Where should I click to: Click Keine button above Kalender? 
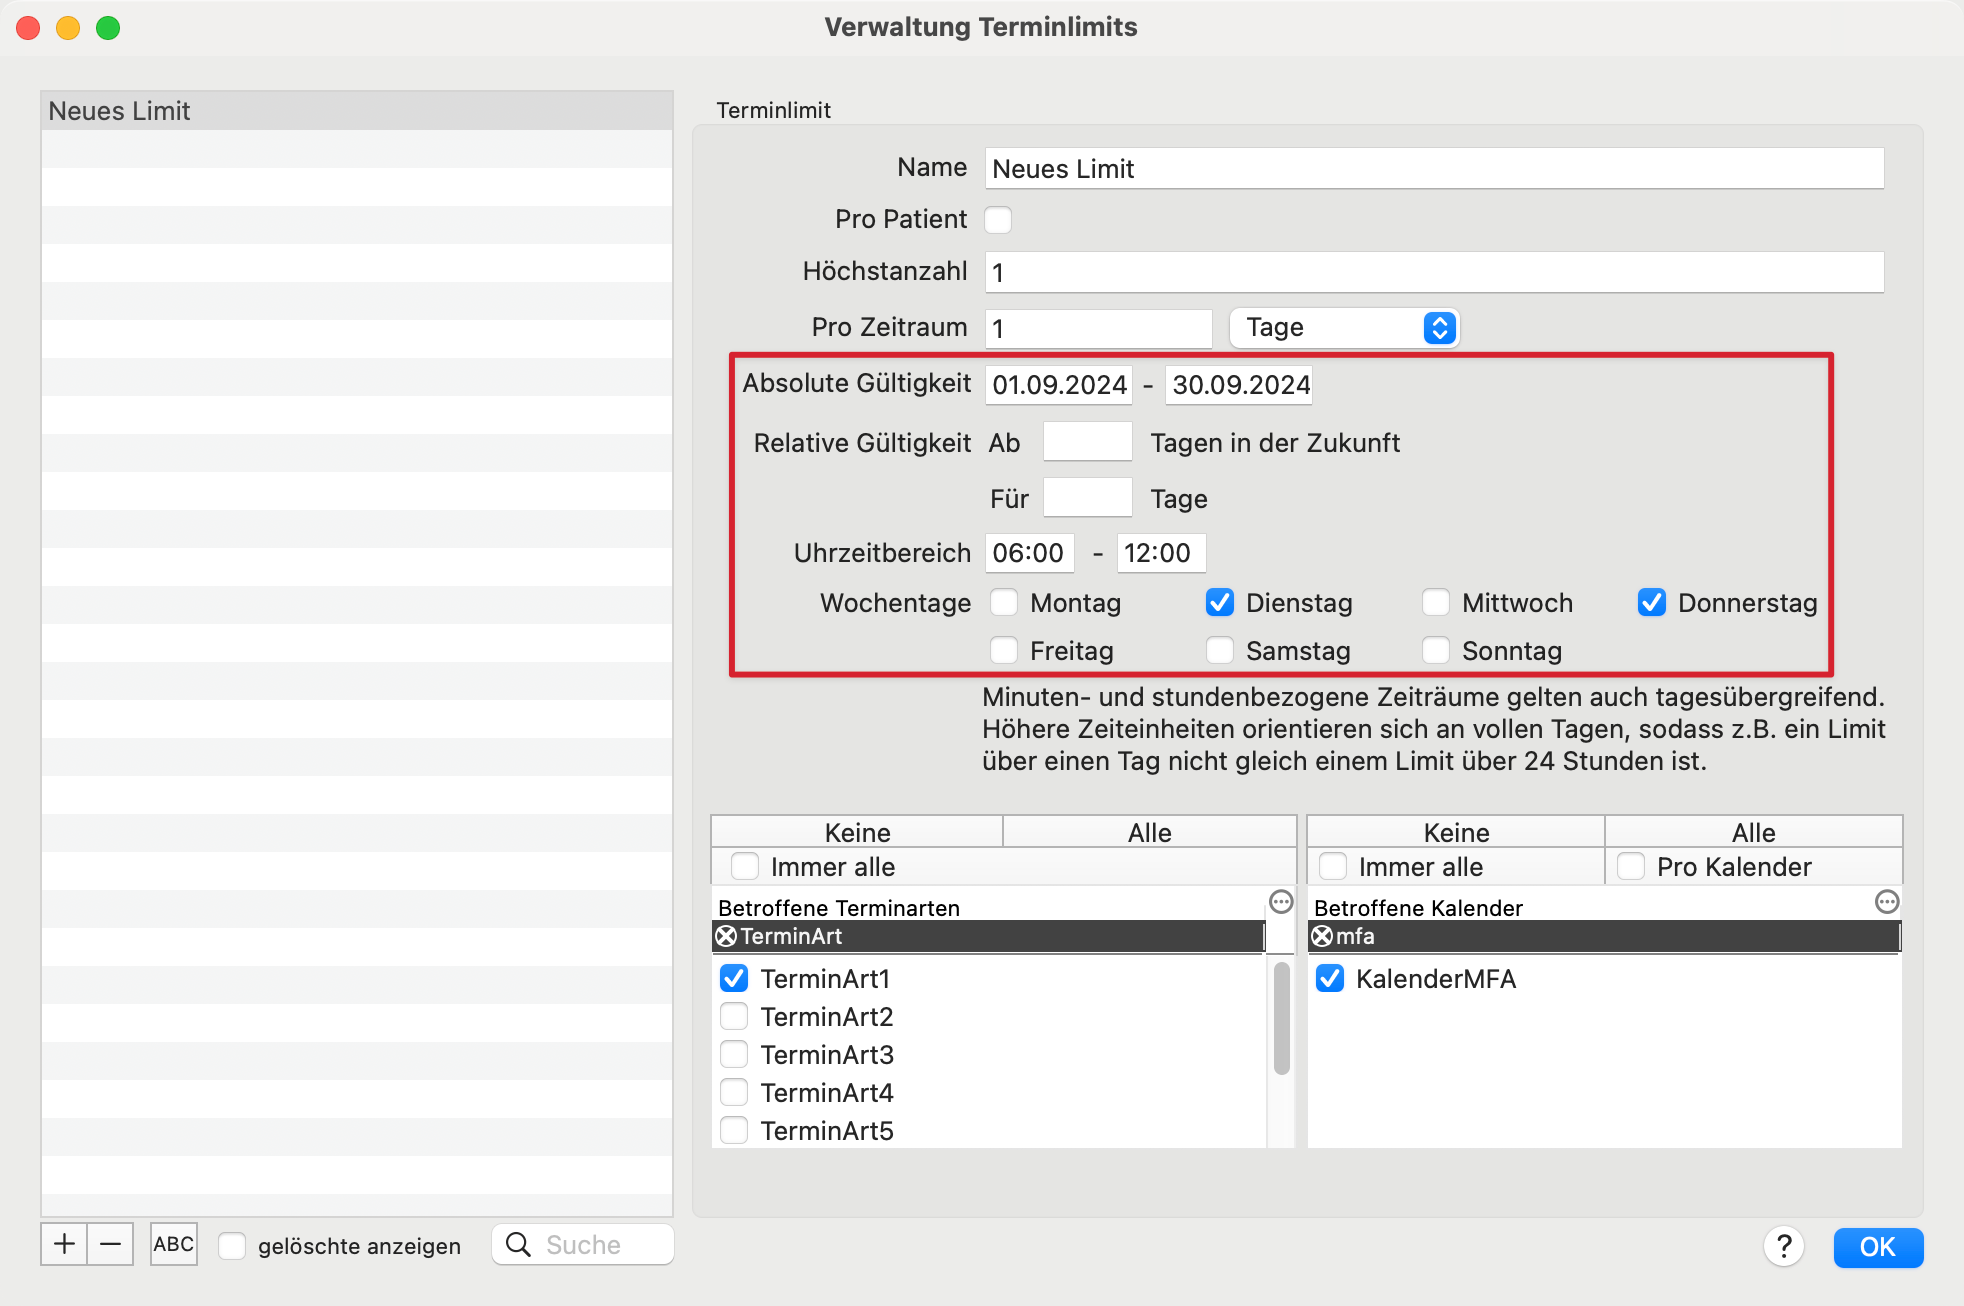1456,832
